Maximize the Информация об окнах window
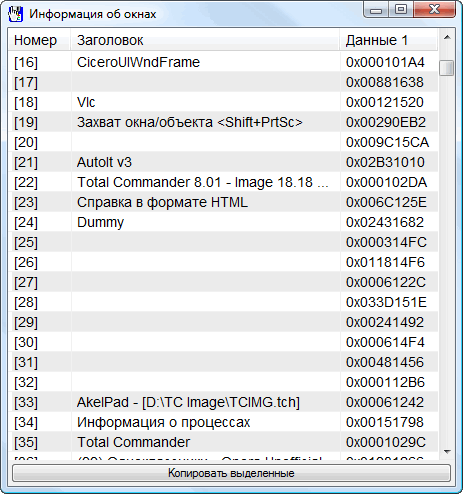This screenshot has width=463, height=494. (401, 9)
